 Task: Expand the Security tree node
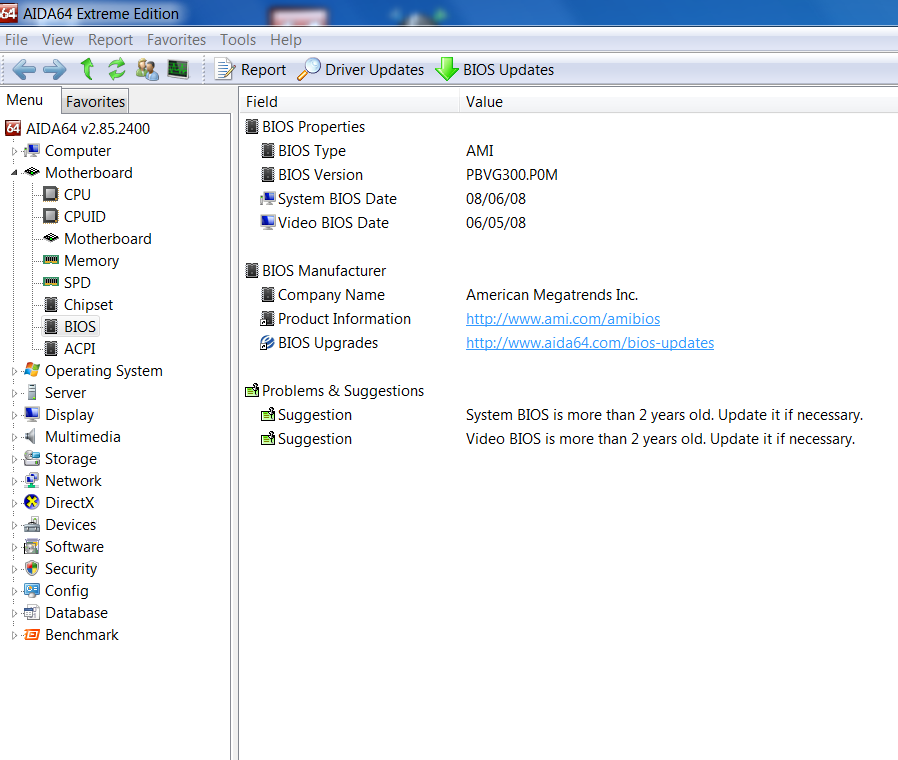pyautogui.click(x=14, y=569)
